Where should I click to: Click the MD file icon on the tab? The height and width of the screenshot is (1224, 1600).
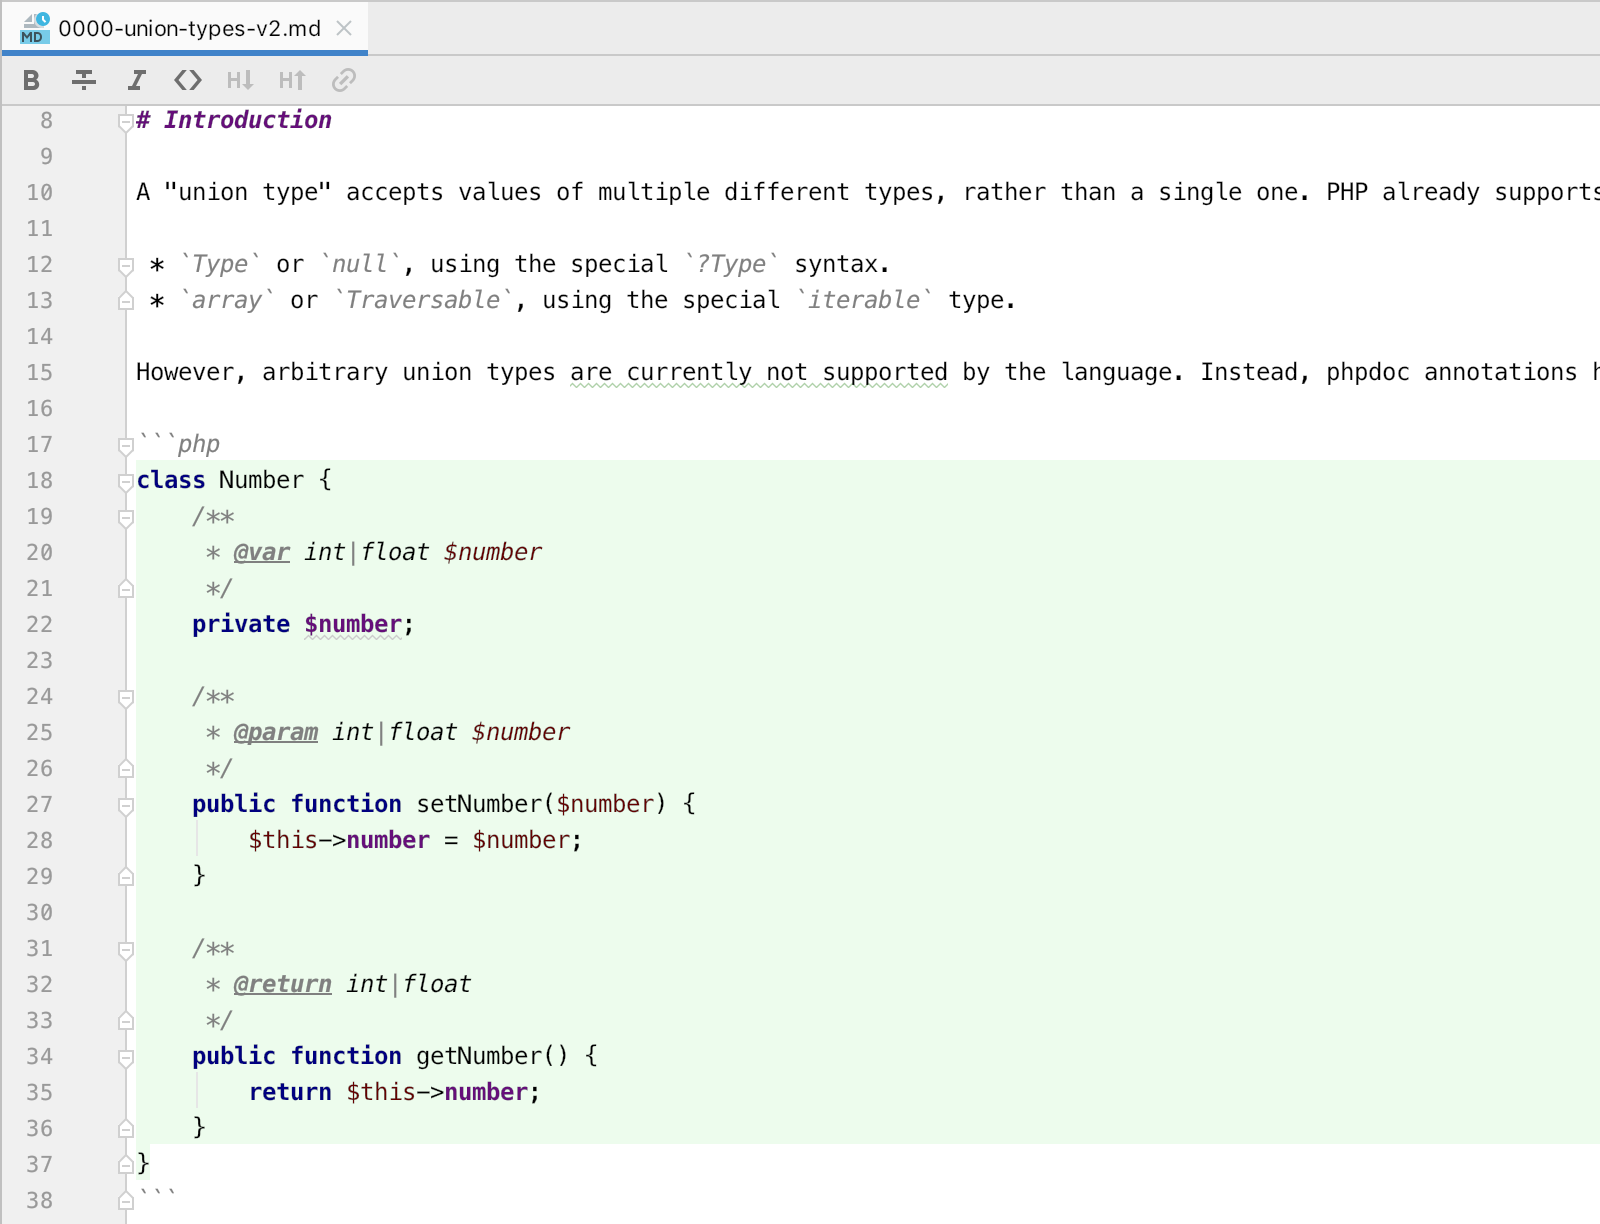tap(34, 28)
